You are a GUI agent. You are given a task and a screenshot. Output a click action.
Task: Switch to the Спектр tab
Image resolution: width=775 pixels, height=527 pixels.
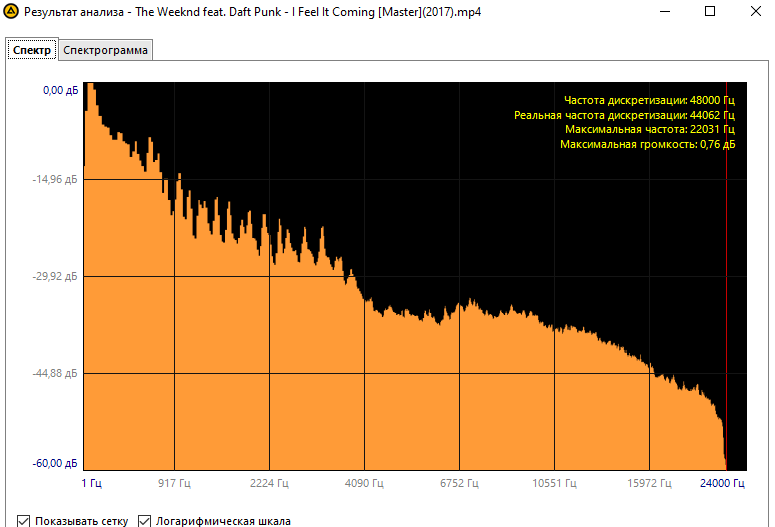[x=32, y=49]
